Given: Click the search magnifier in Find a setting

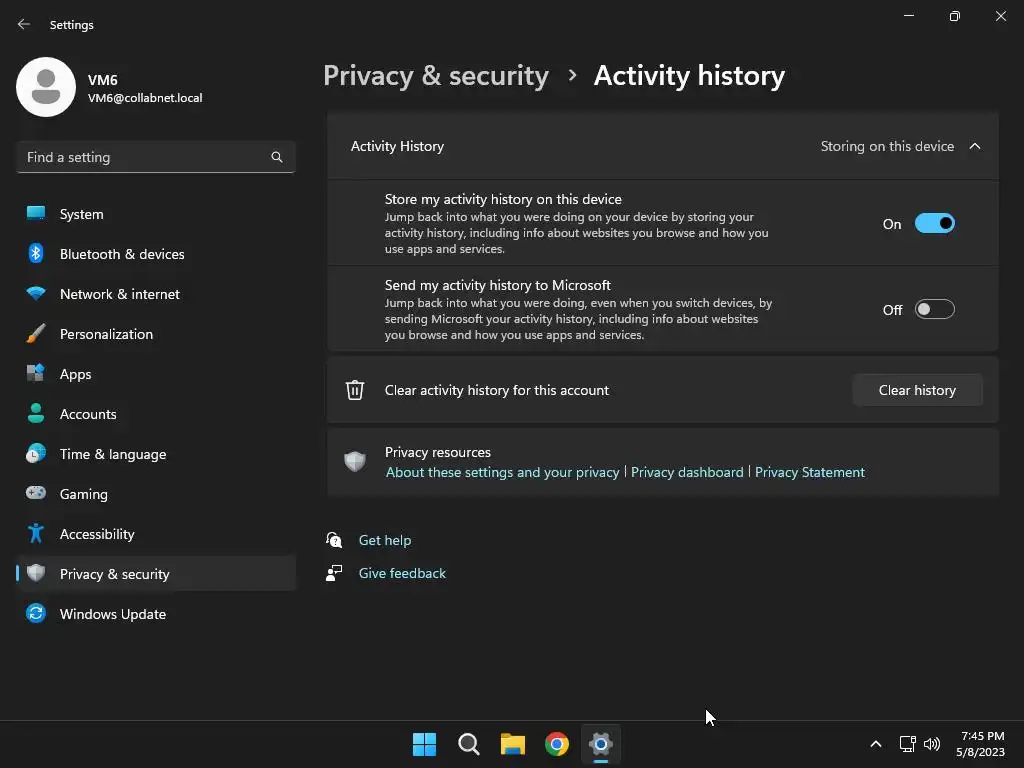Looking at the screenshot, I should [x=277, y=157].
